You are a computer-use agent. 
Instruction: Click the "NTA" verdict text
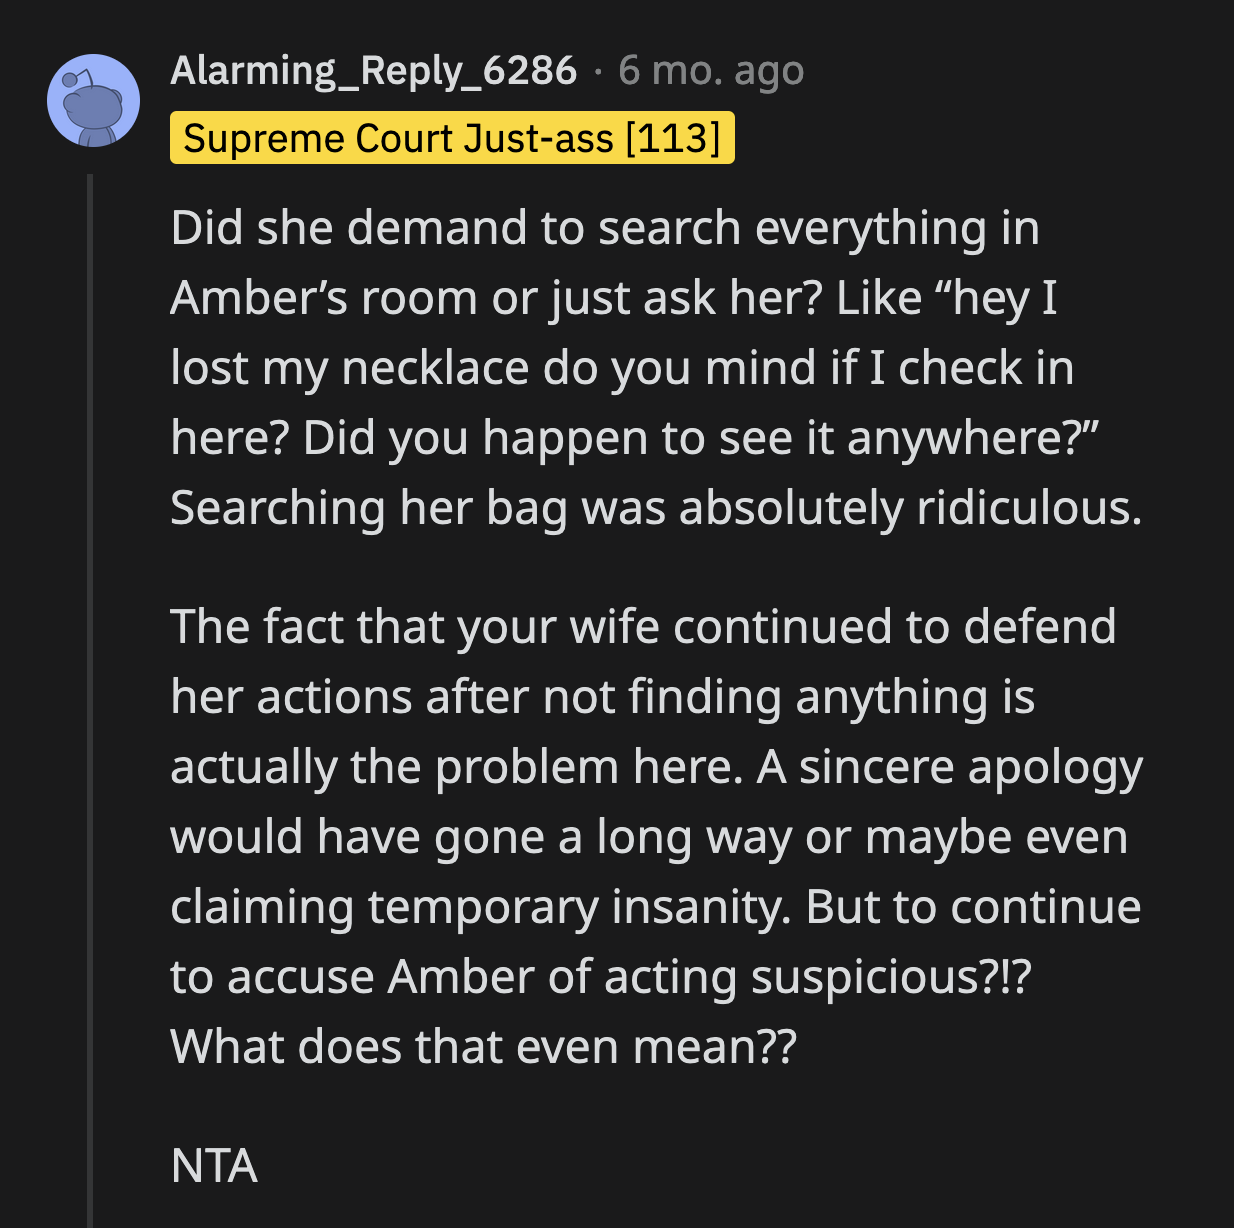(x=214, y=1166)
